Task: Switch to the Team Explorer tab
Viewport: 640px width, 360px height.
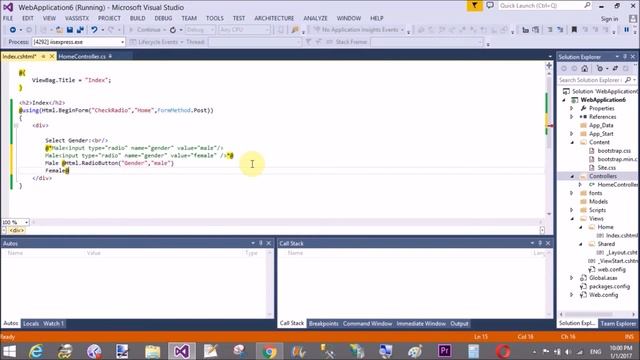Action: pos(618,324)
